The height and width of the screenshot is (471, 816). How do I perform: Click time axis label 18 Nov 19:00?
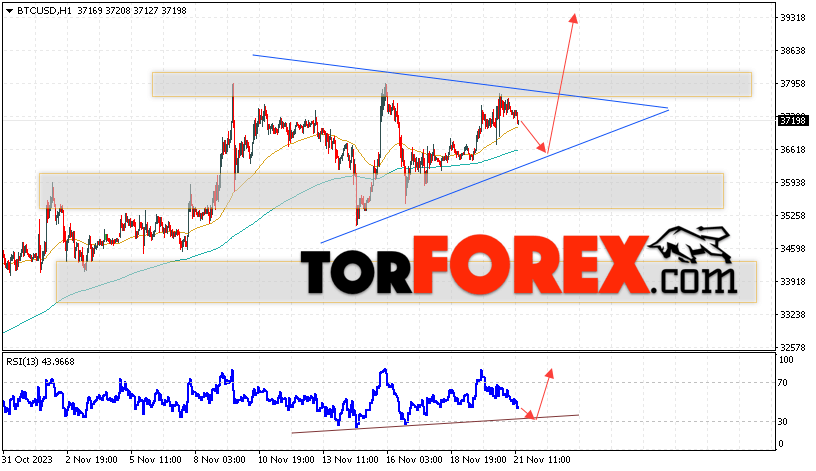pyautogui.click(x=478, y=460)
